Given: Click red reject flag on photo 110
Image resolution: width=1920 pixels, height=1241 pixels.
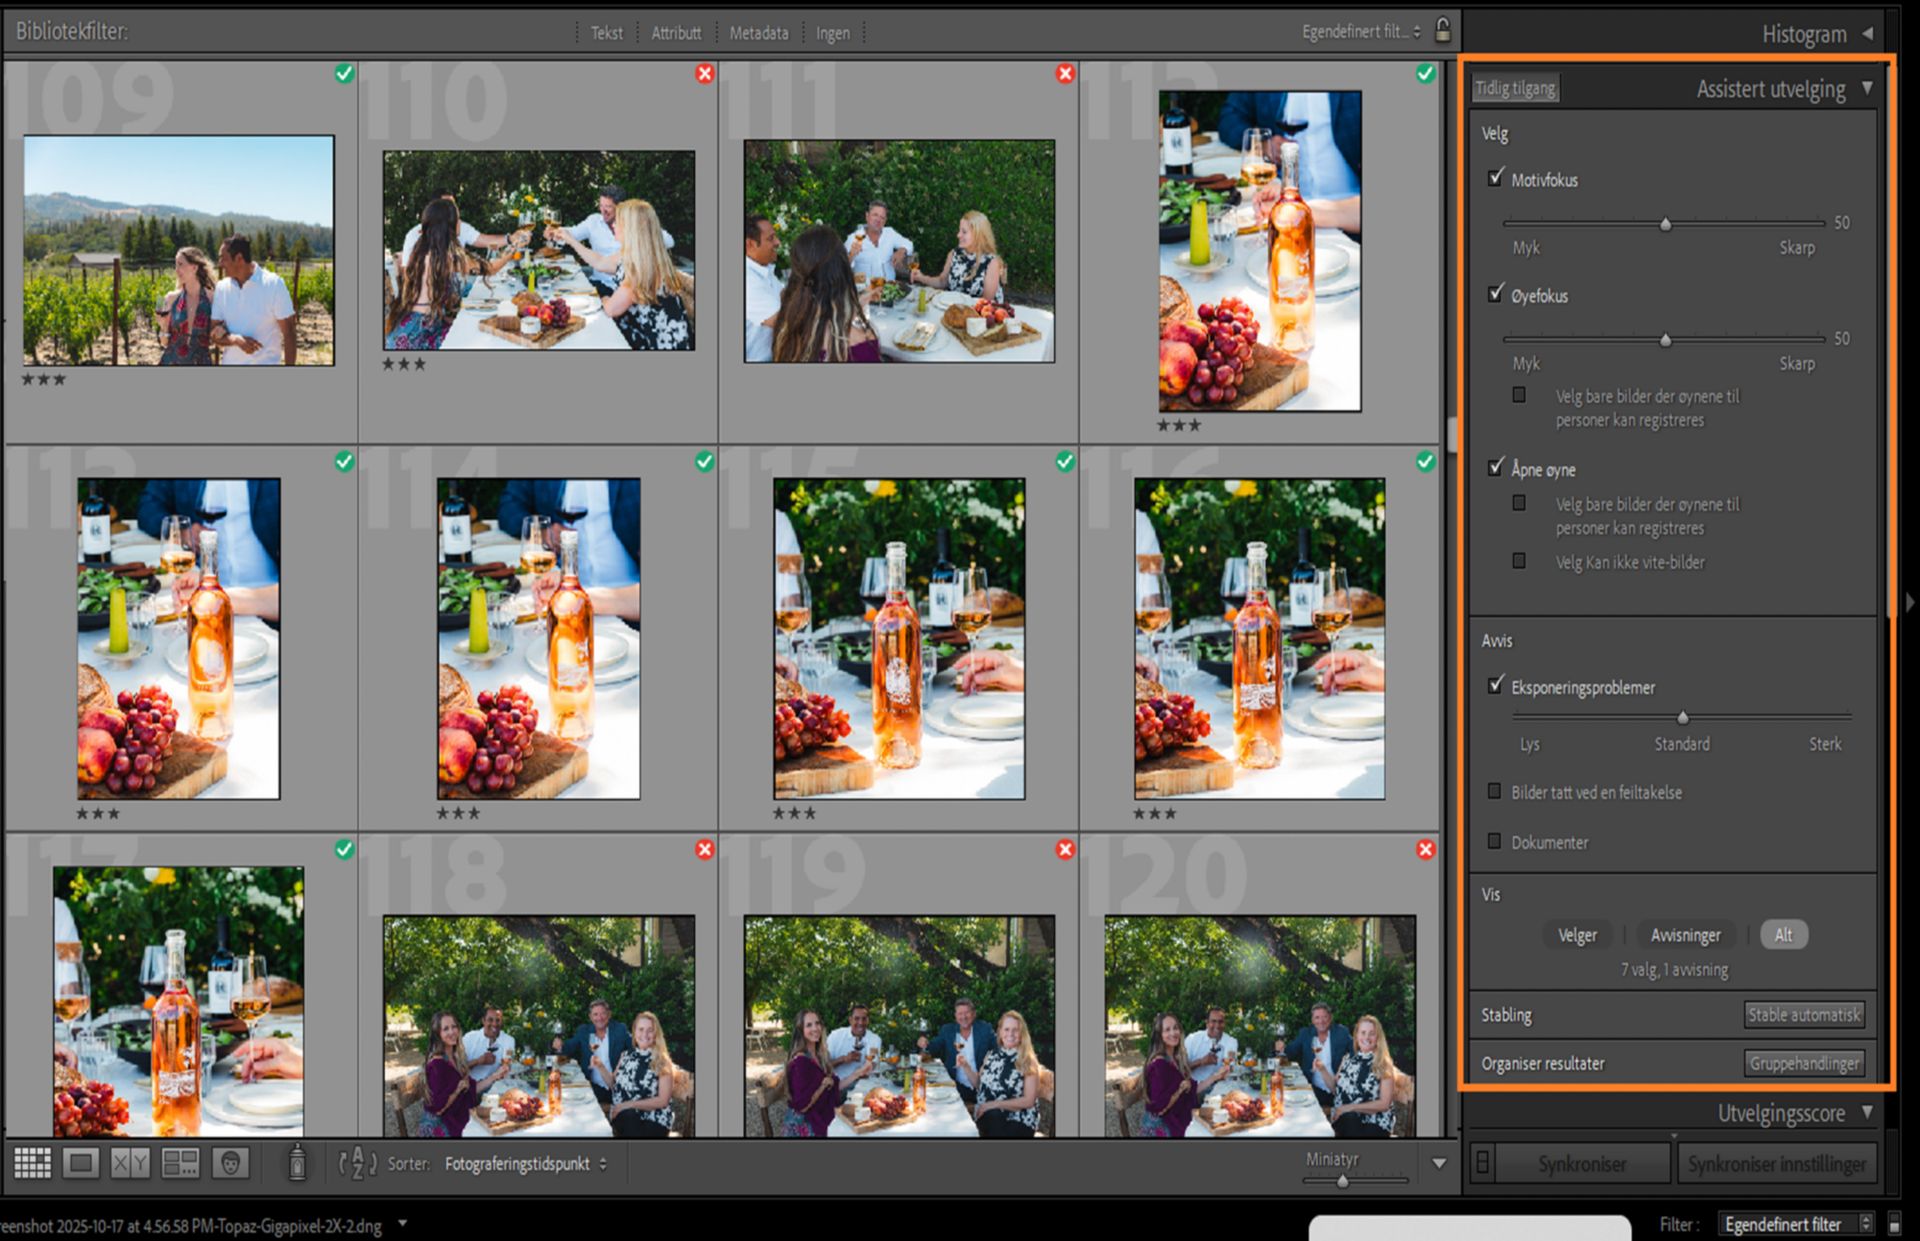Looking at the screenshot, I should click(705, 73).
